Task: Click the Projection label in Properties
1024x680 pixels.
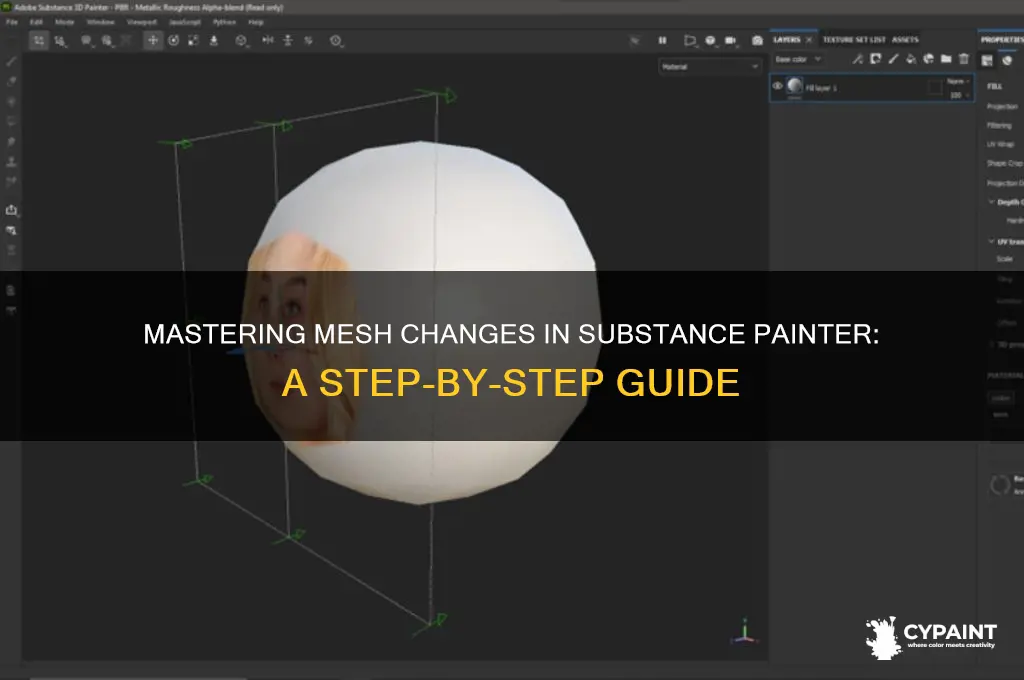Action: tap(1002, 106)
